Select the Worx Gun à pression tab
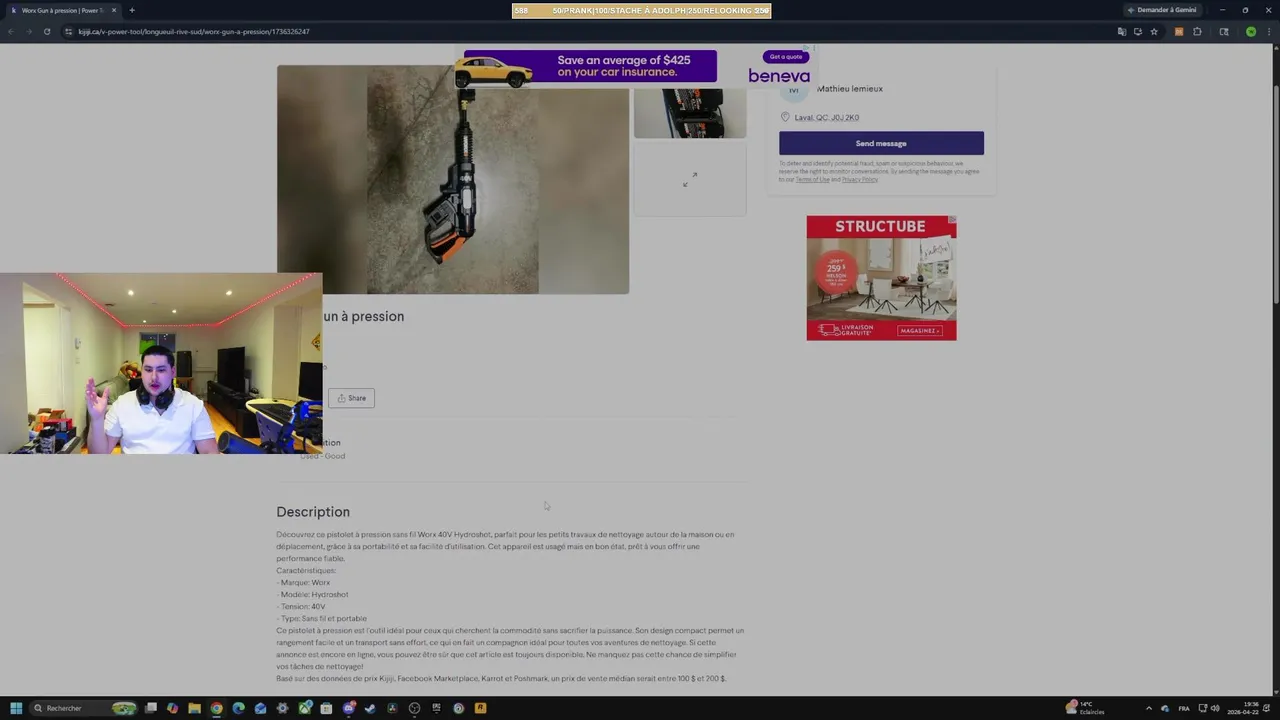Screen dimensions: 1280x720 pos(62,10)
